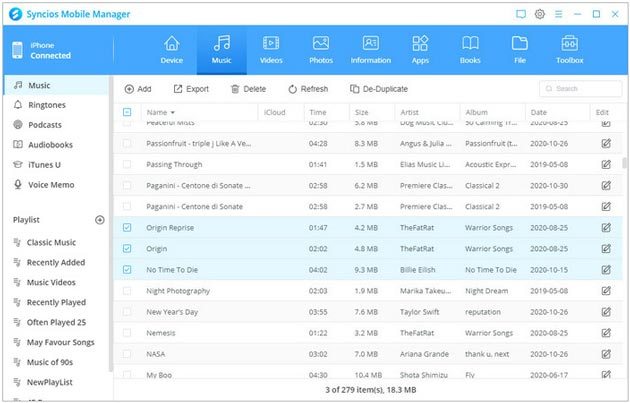Check the Passionfruit song checkbox

(127, 143)
